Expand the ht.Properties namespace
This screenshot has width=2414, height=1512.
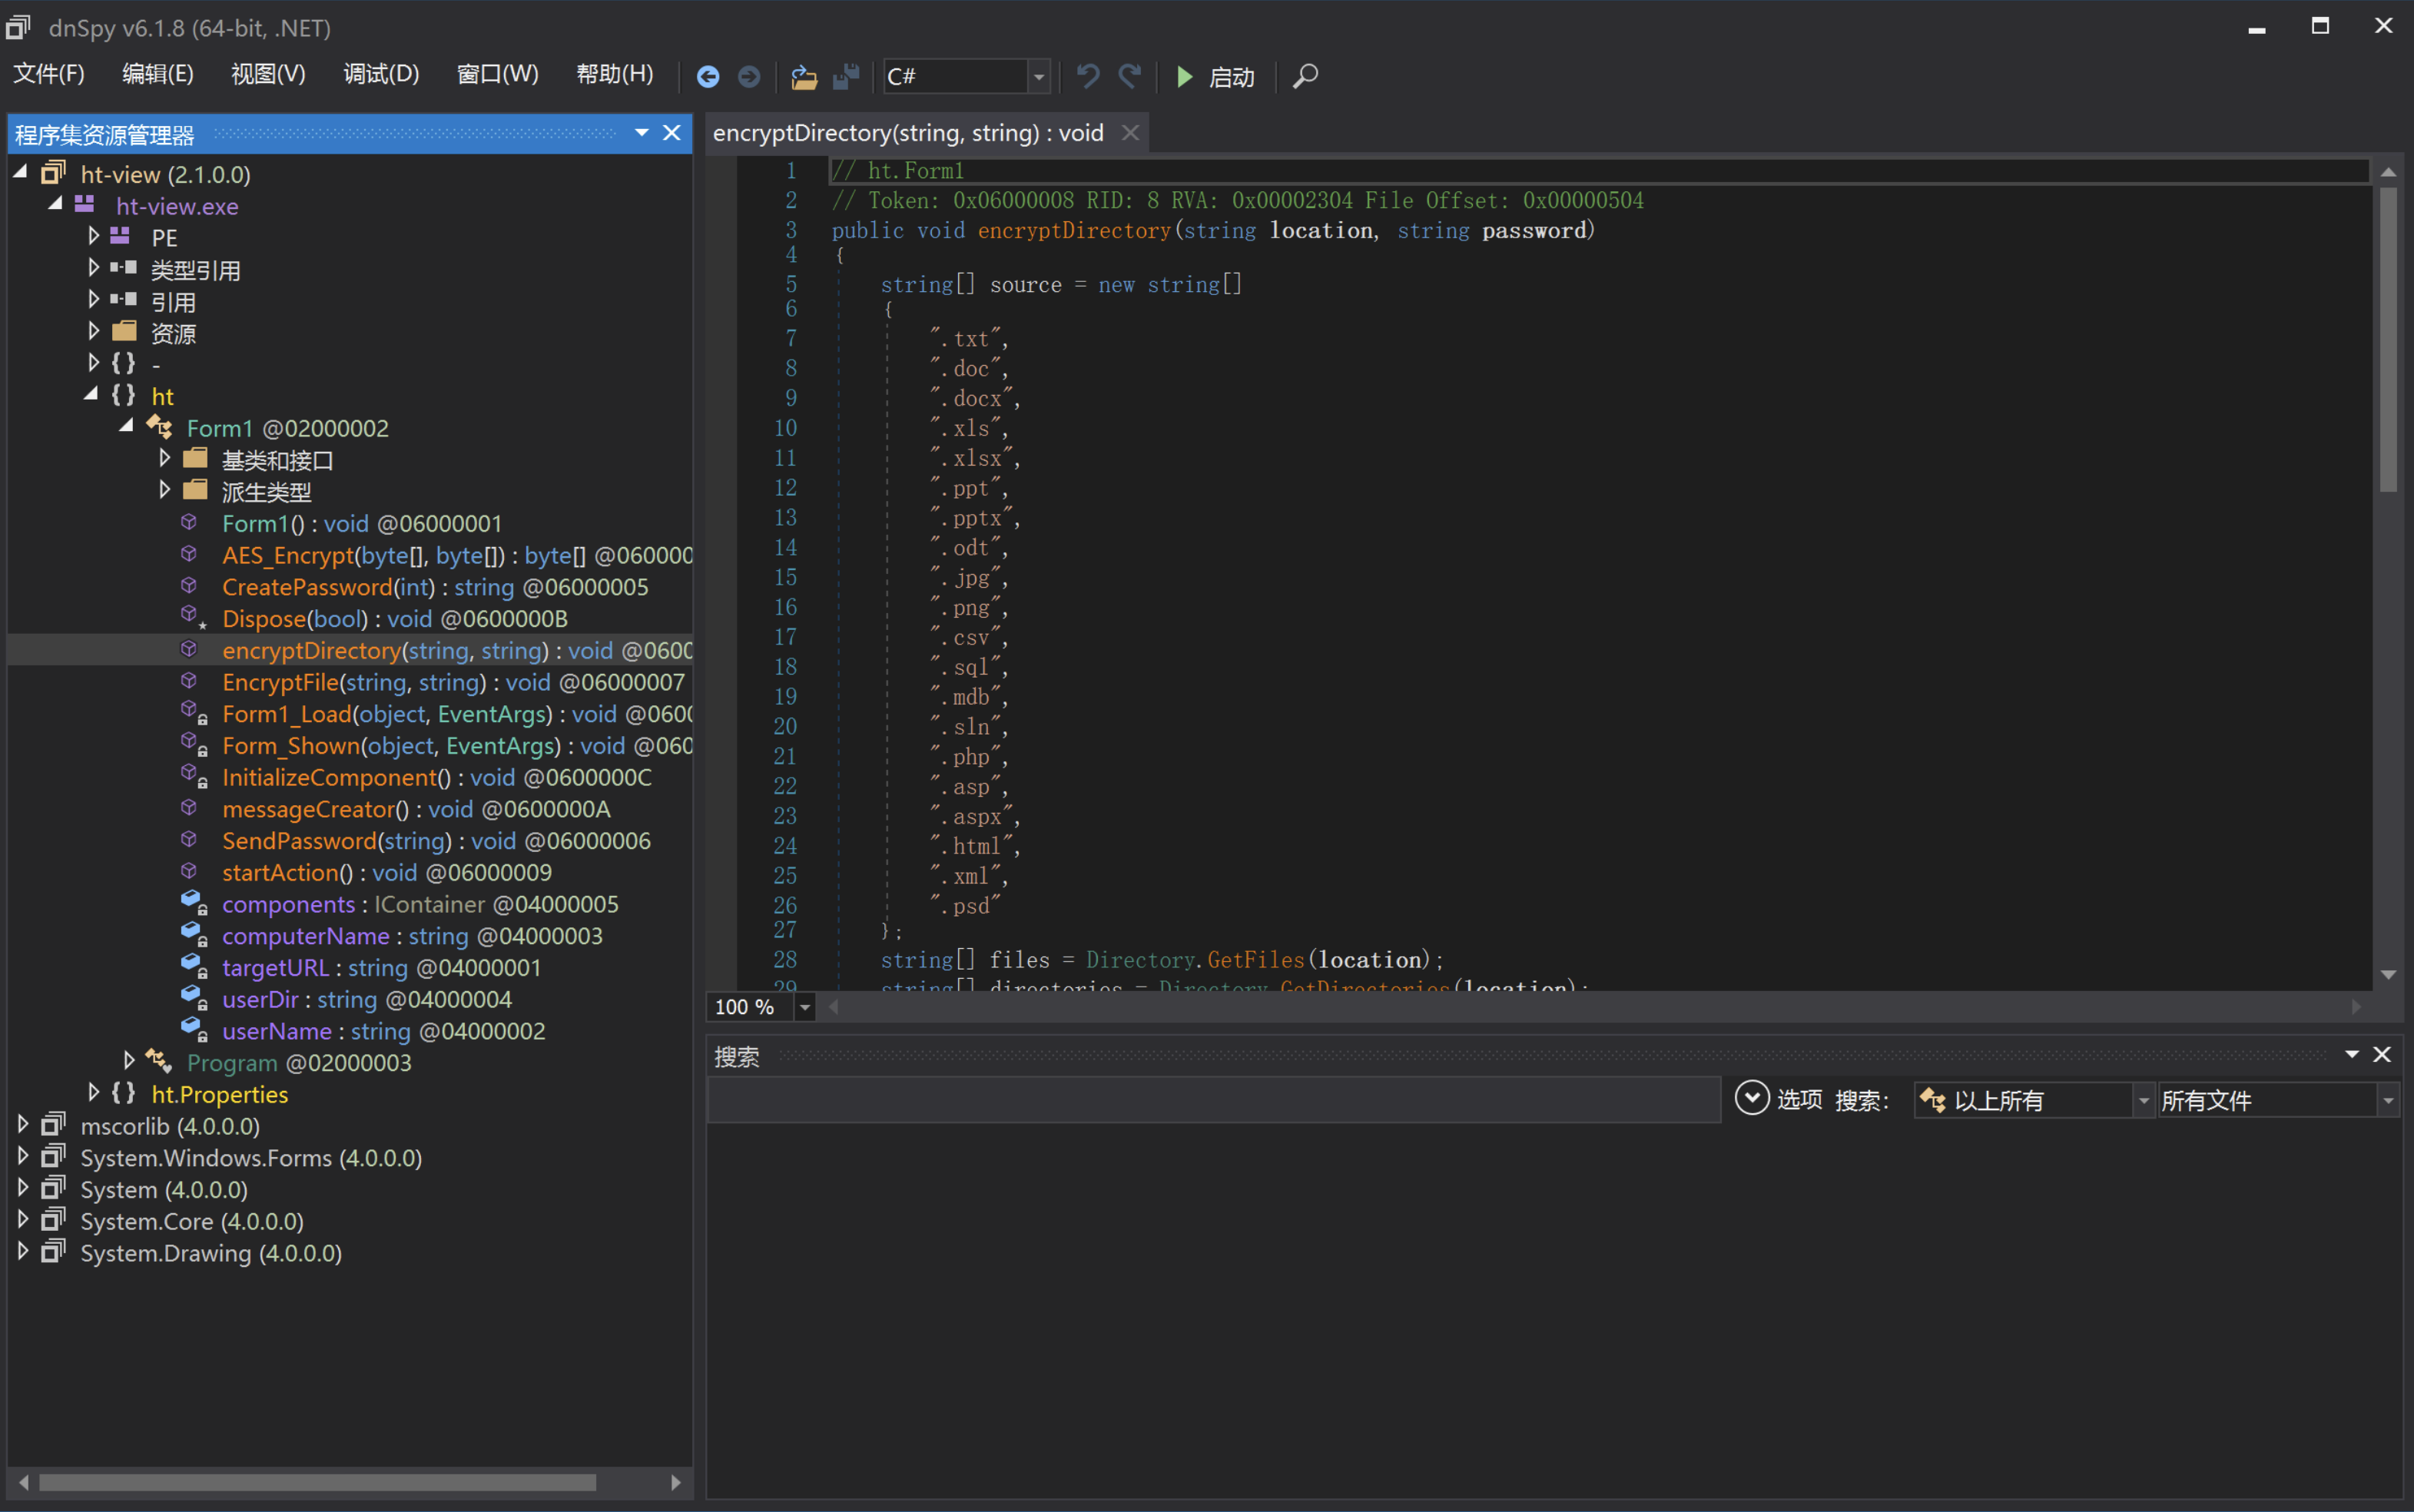click(x=93, y=1092)
